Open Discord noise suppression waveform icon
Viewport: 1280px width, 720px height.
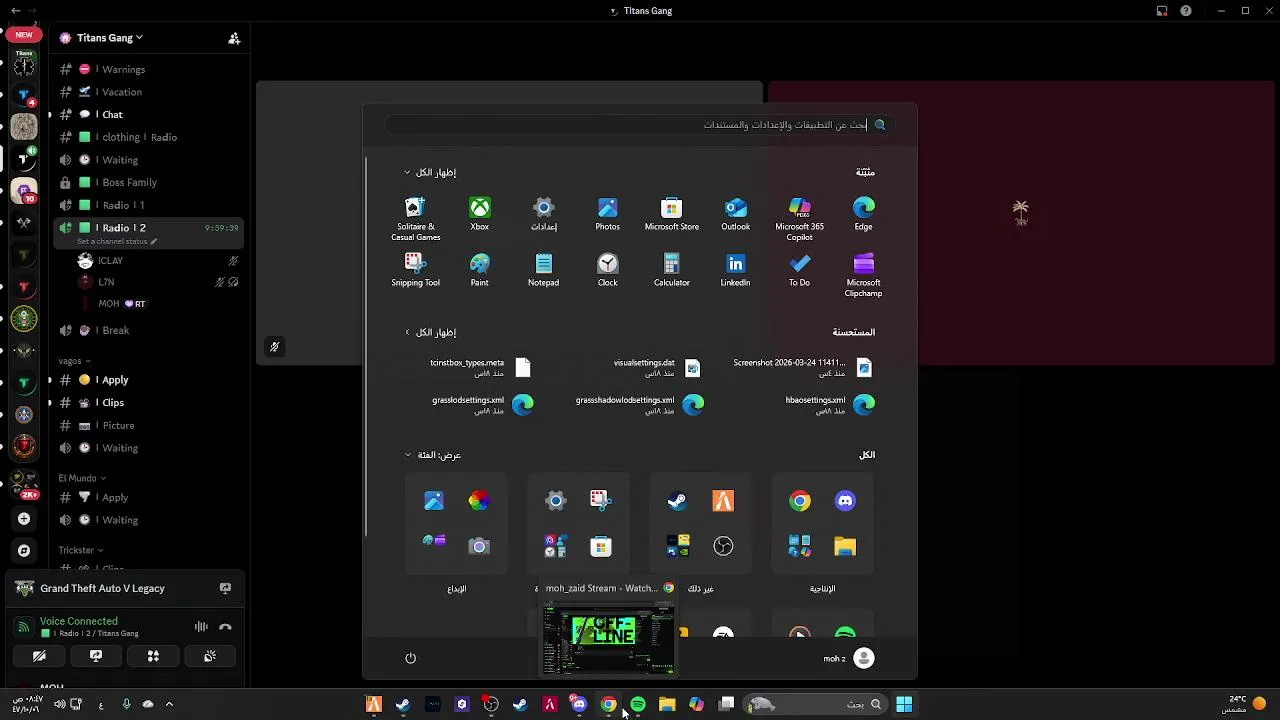(x=201, y=627)
